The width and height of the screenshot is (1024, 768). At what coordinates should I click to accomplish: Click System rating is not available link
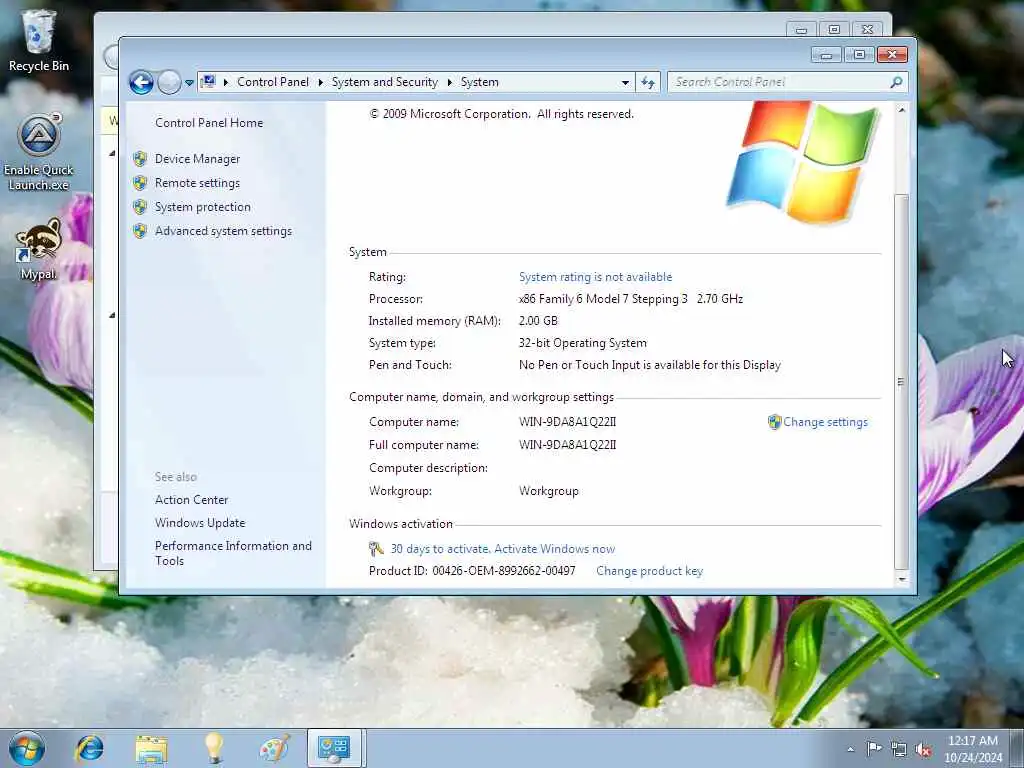[x=596, y=277]
